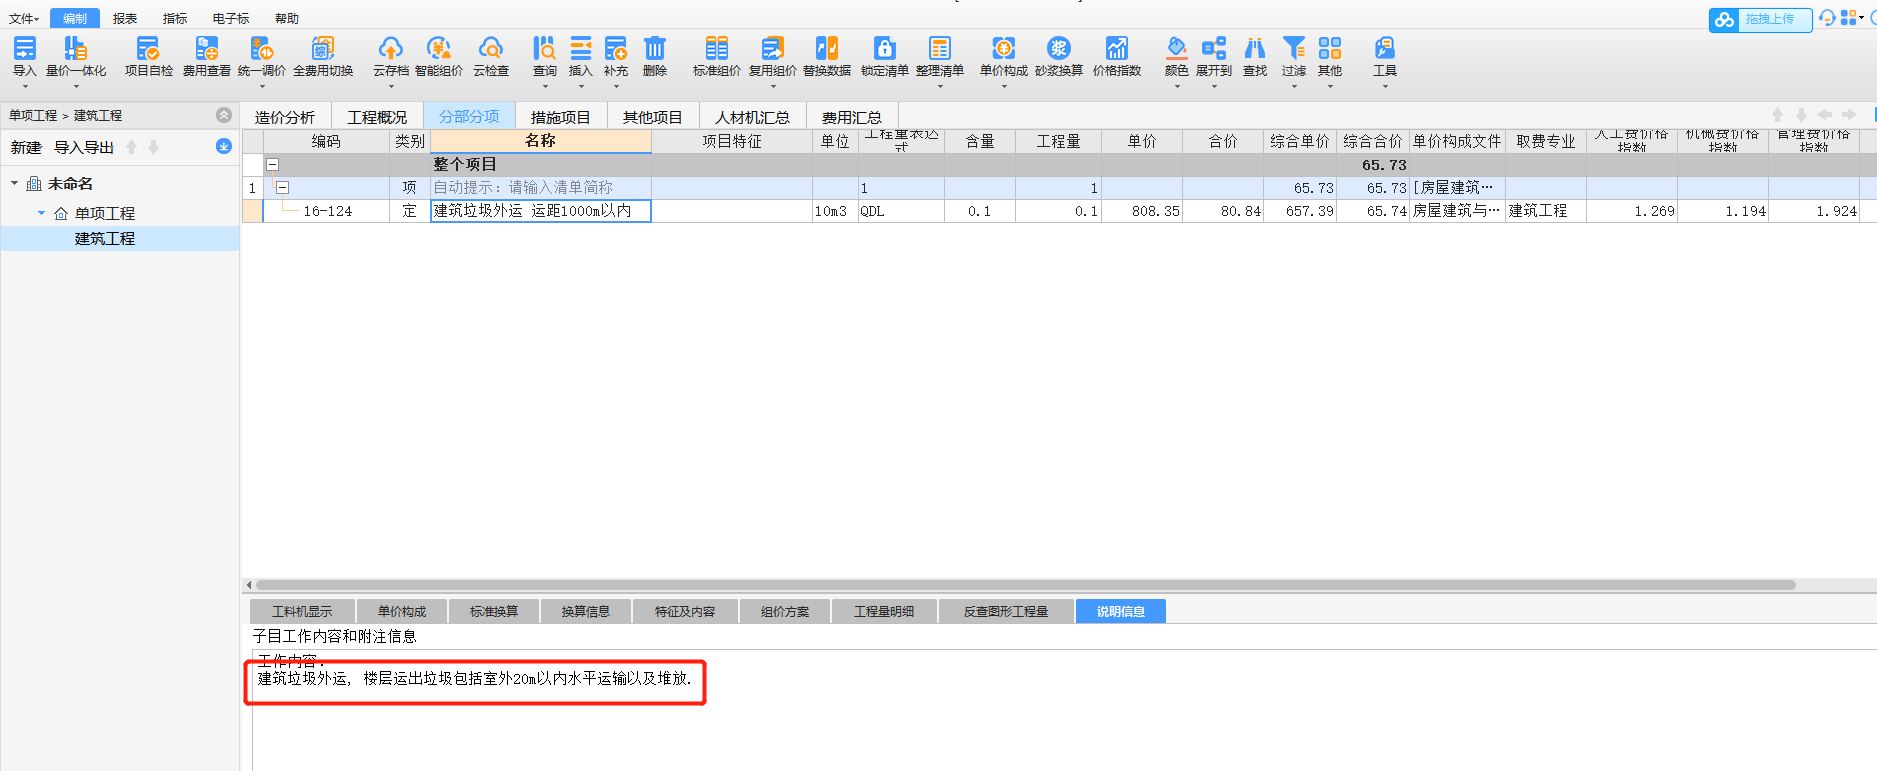This screenshot has height=771, width=1877.
Task: Open dropdown arrow under 过滤
Action: (1293, 86)
